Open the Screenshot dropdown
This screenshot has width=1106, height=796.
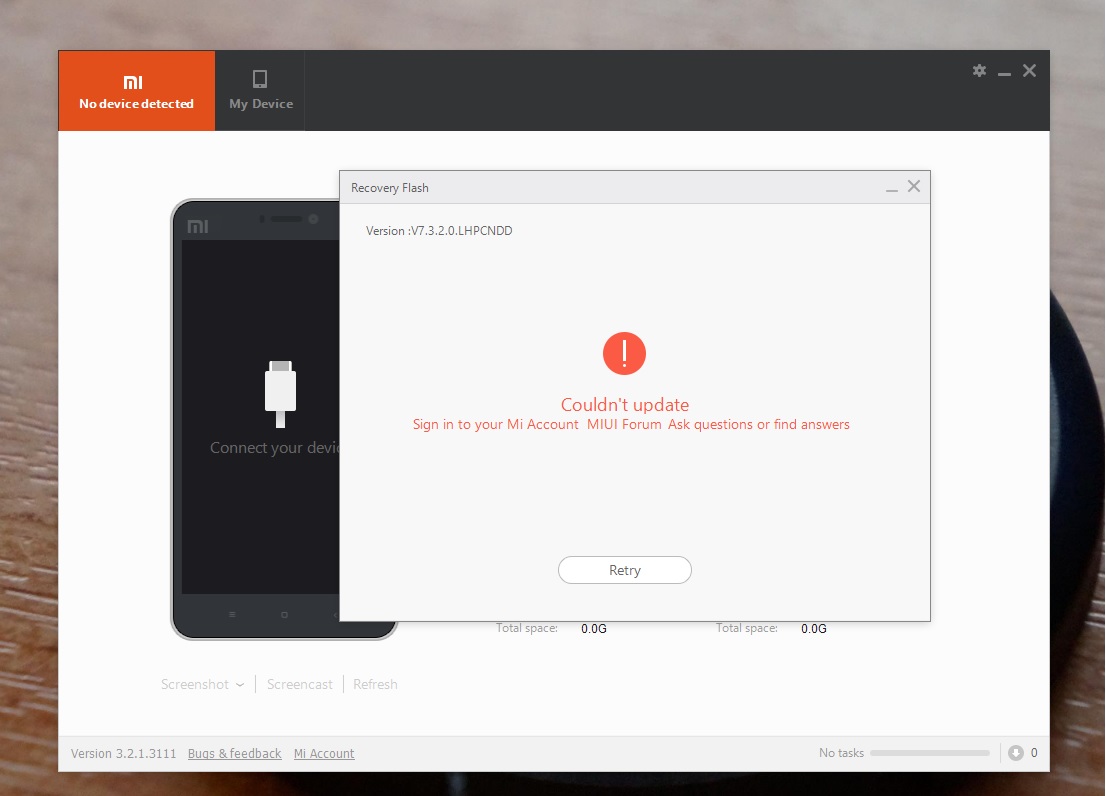202,684
